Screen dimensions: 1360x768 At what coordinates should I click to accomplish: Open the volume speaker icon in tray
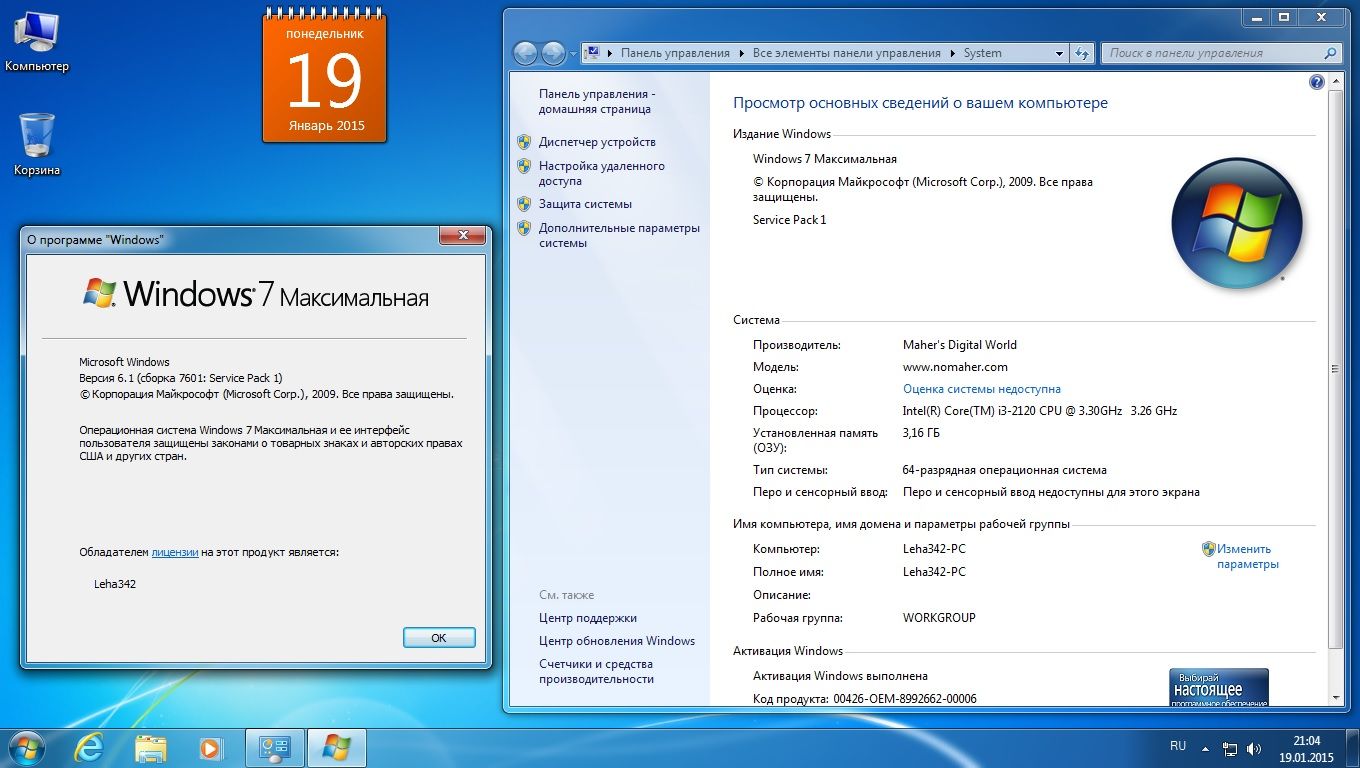click(x=1254, y=748)
